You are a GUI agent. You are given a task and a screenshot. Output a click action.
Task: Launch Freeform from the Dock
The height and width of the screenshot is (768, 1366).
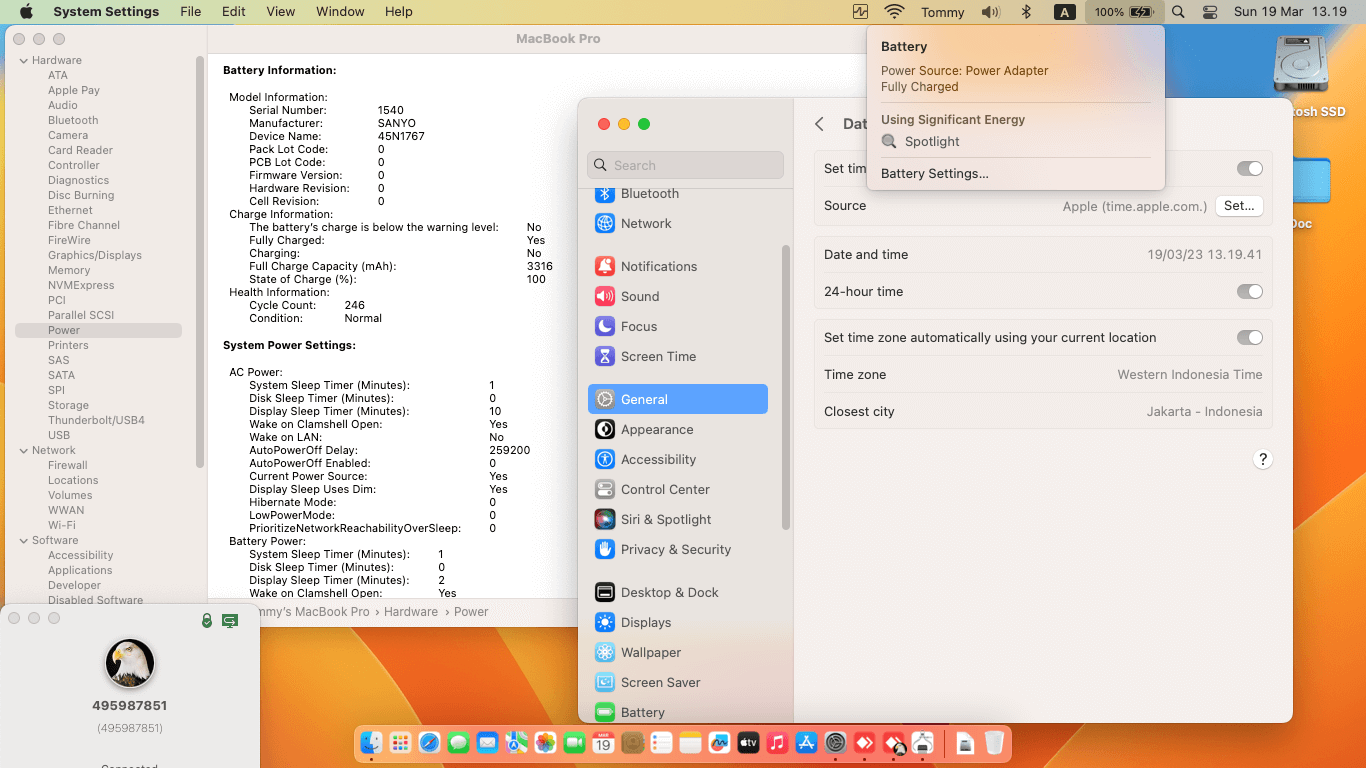[719, 743]
